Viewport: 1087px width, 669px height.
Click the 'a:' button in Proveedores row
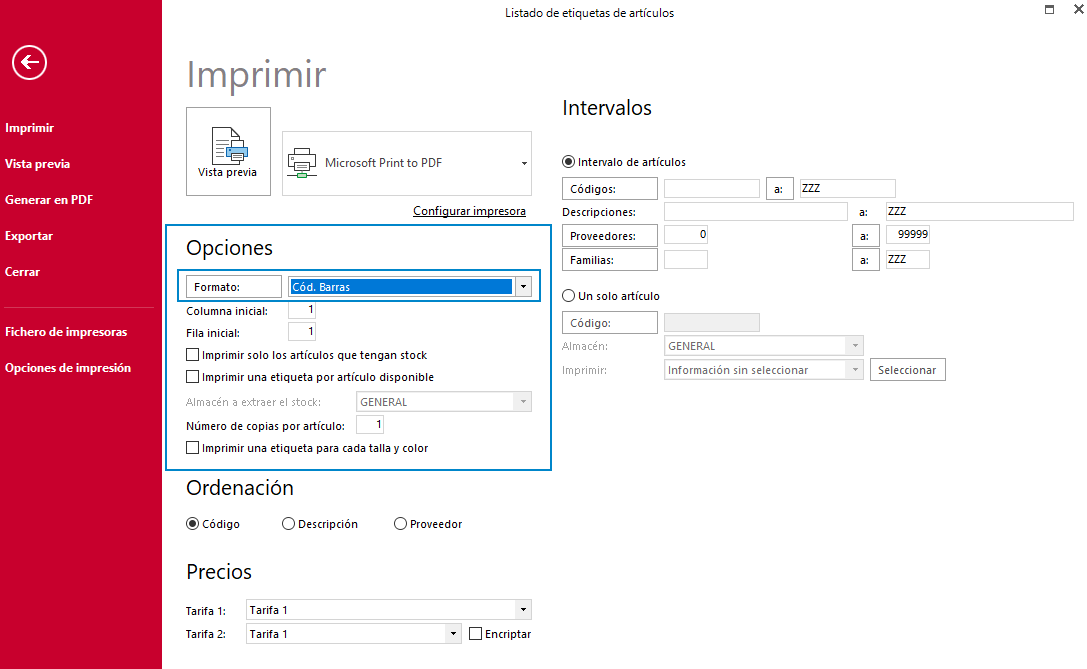click(866, 236)
